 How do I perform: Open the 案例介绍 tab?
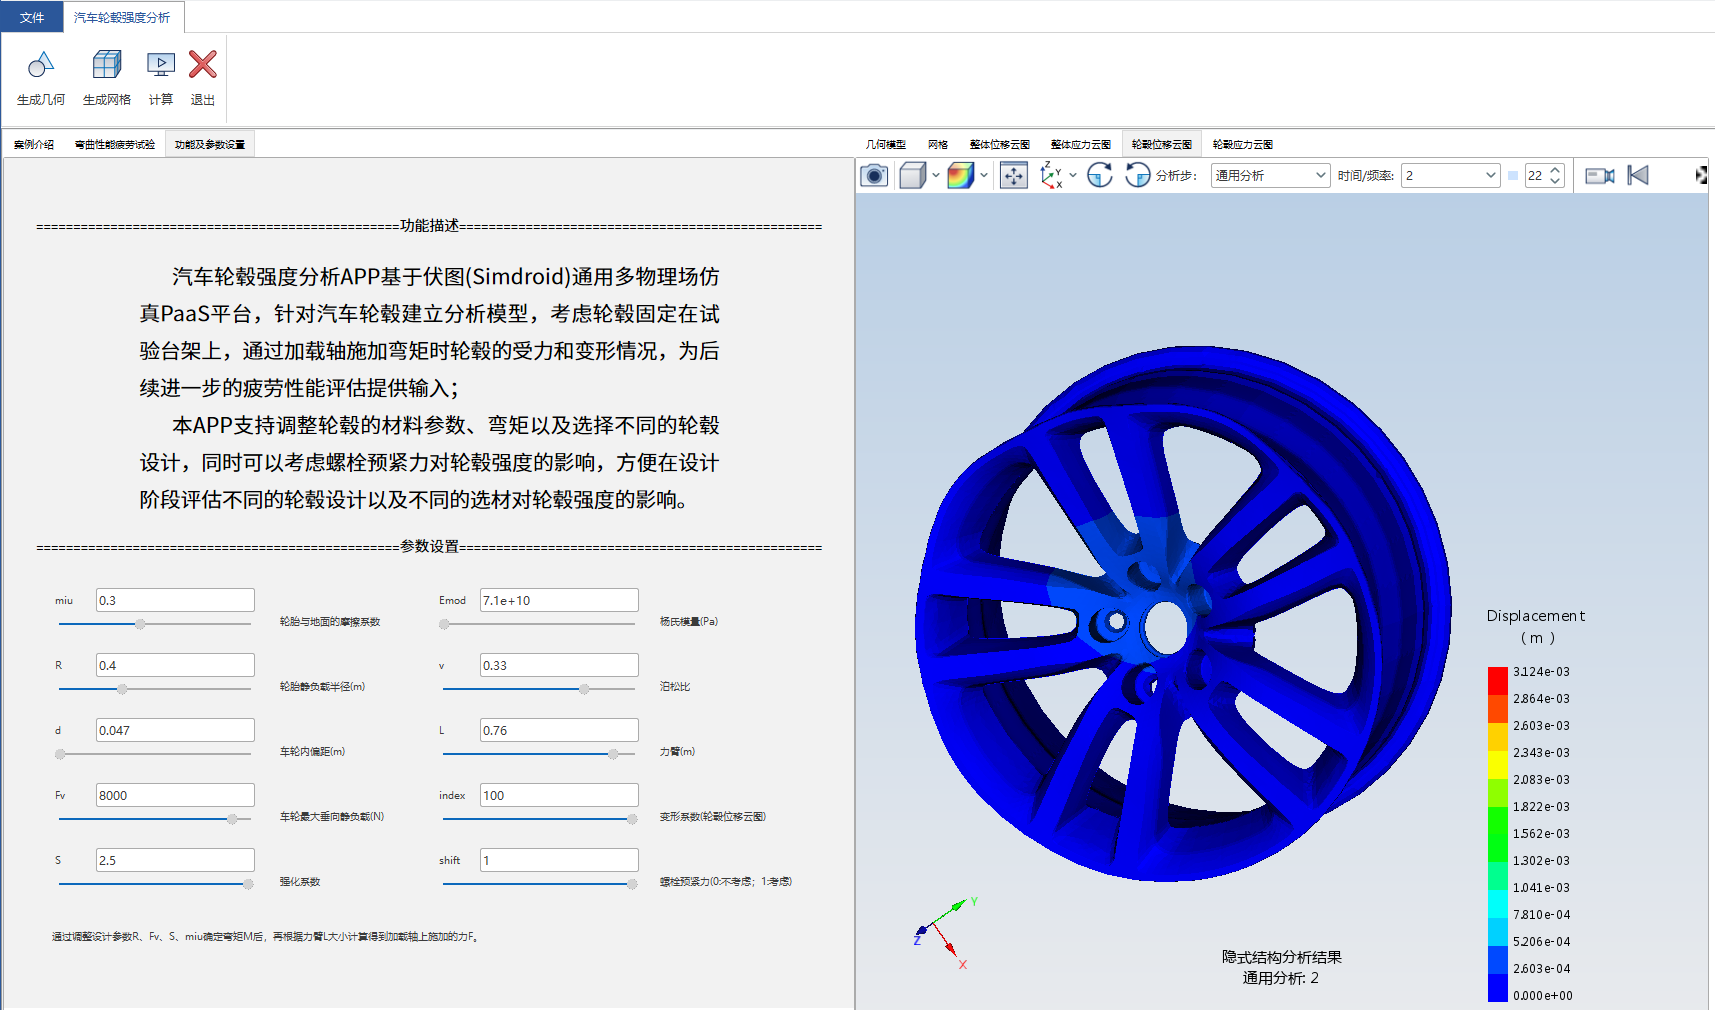[x=34, y=145]
